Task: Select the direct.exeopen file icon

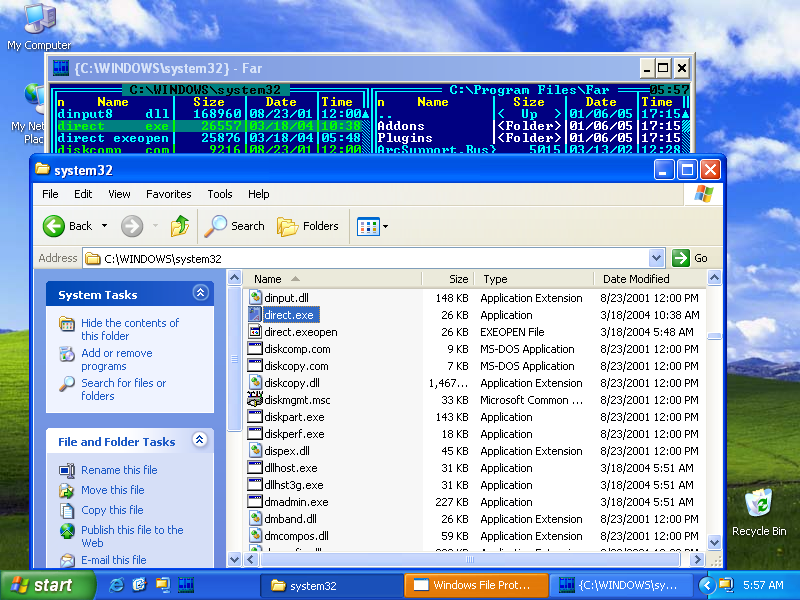Action: 255,332
